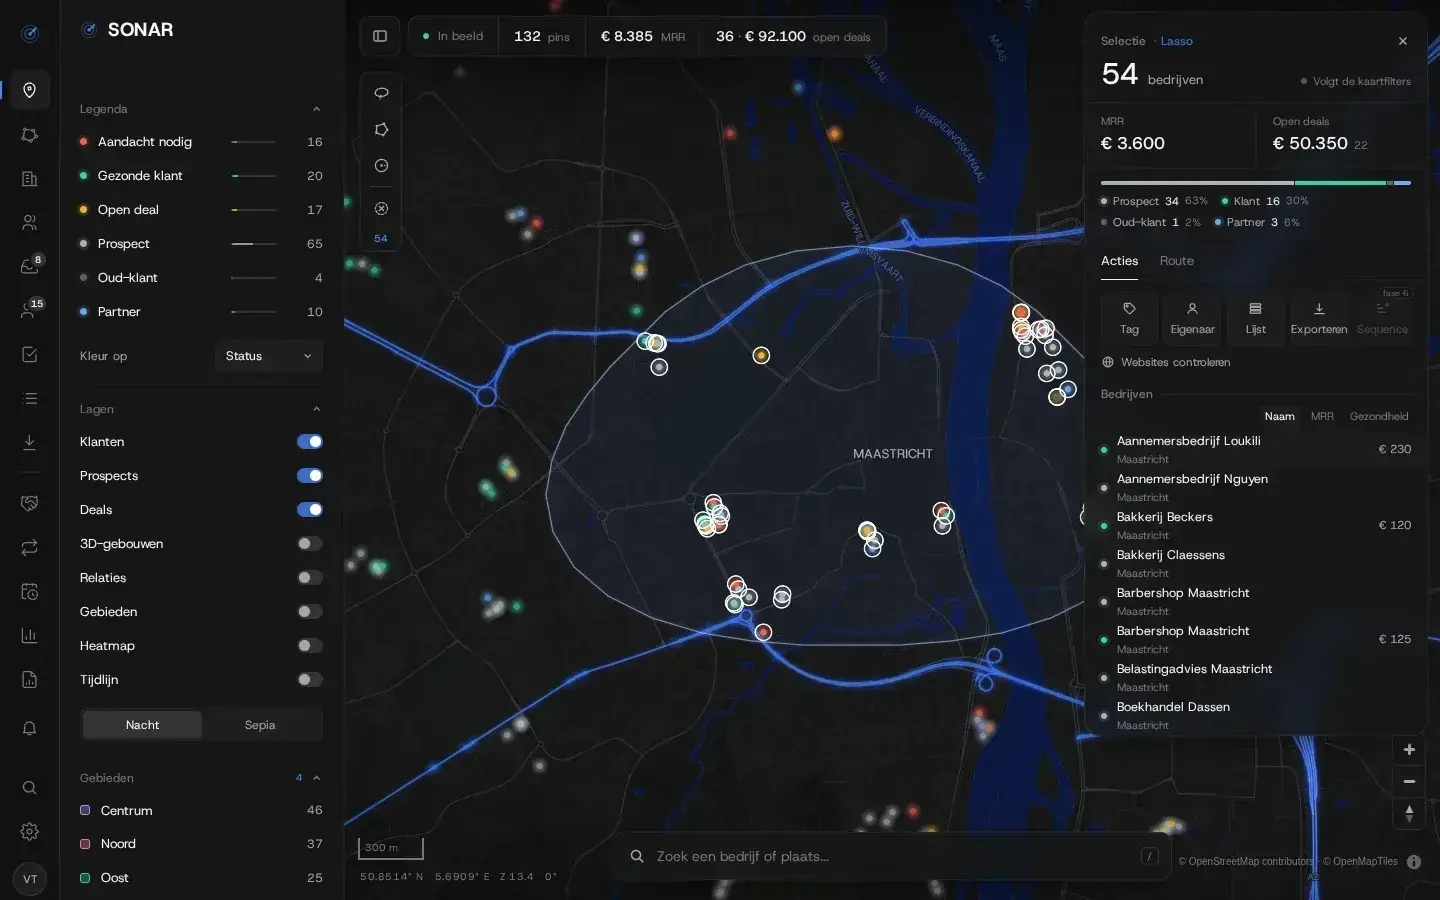Toggle the sidebar panel icon

(380, 36)
